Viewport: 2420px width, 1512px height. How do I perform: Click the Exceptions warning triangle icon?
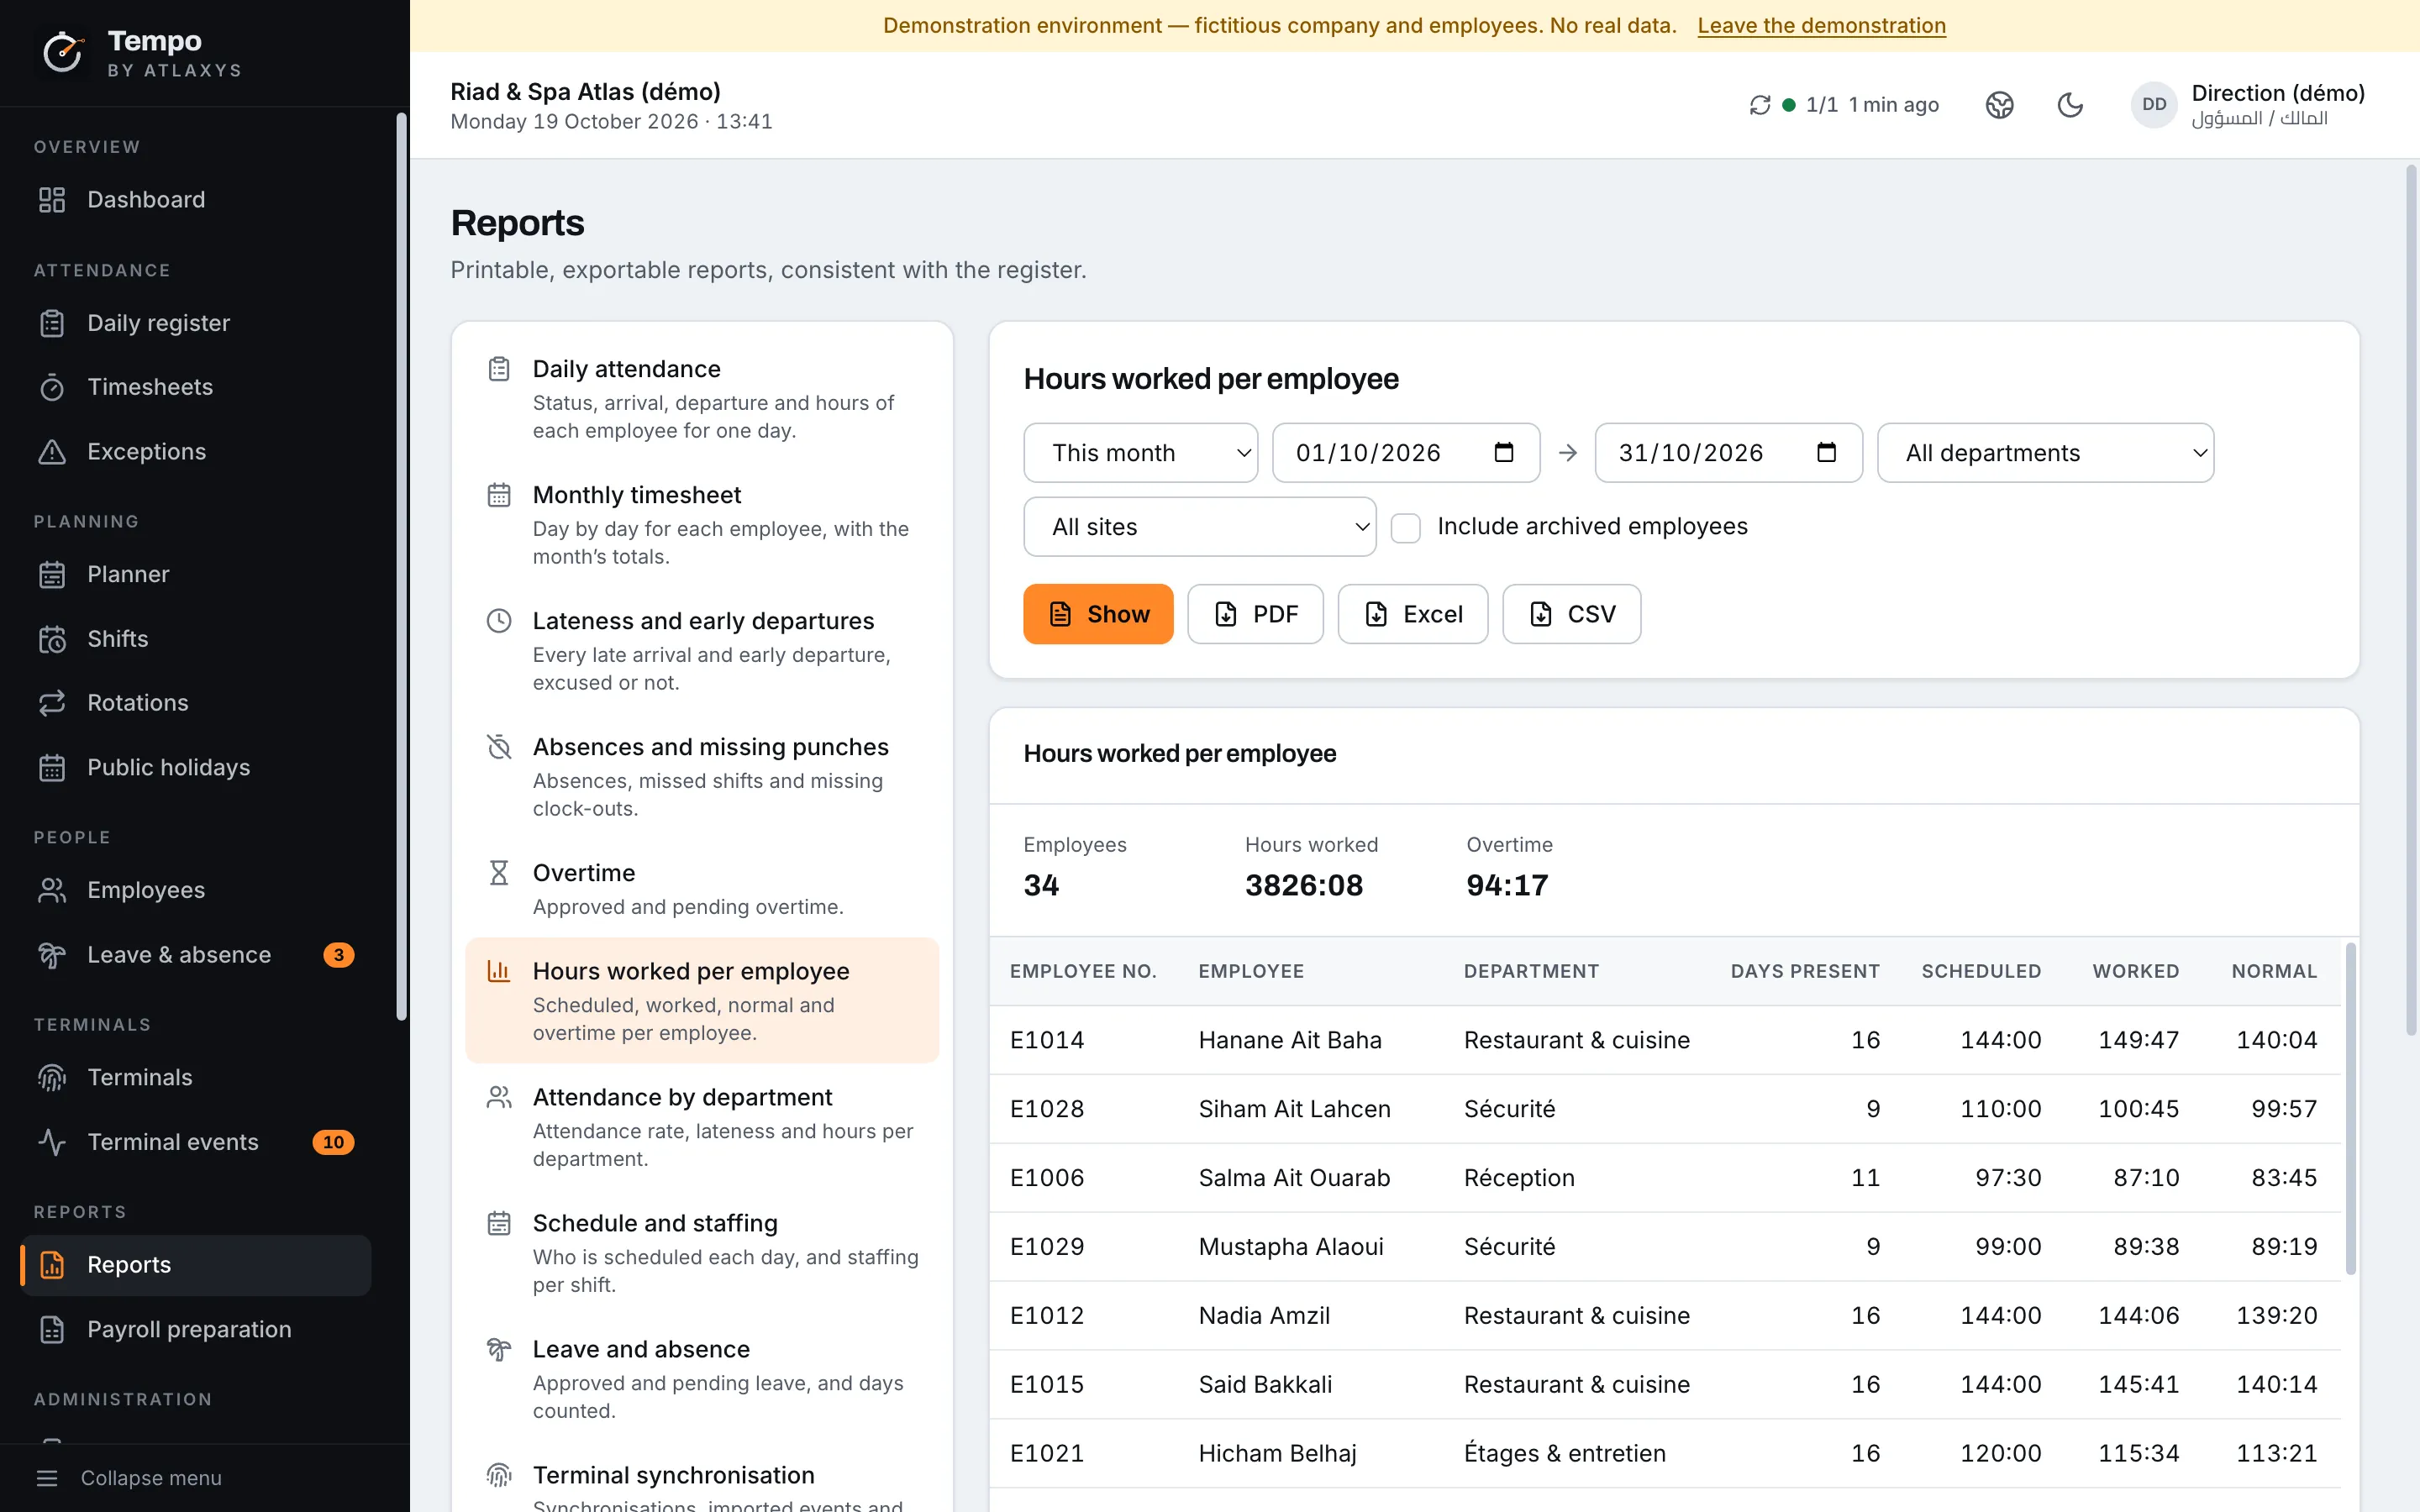(52, 452)
